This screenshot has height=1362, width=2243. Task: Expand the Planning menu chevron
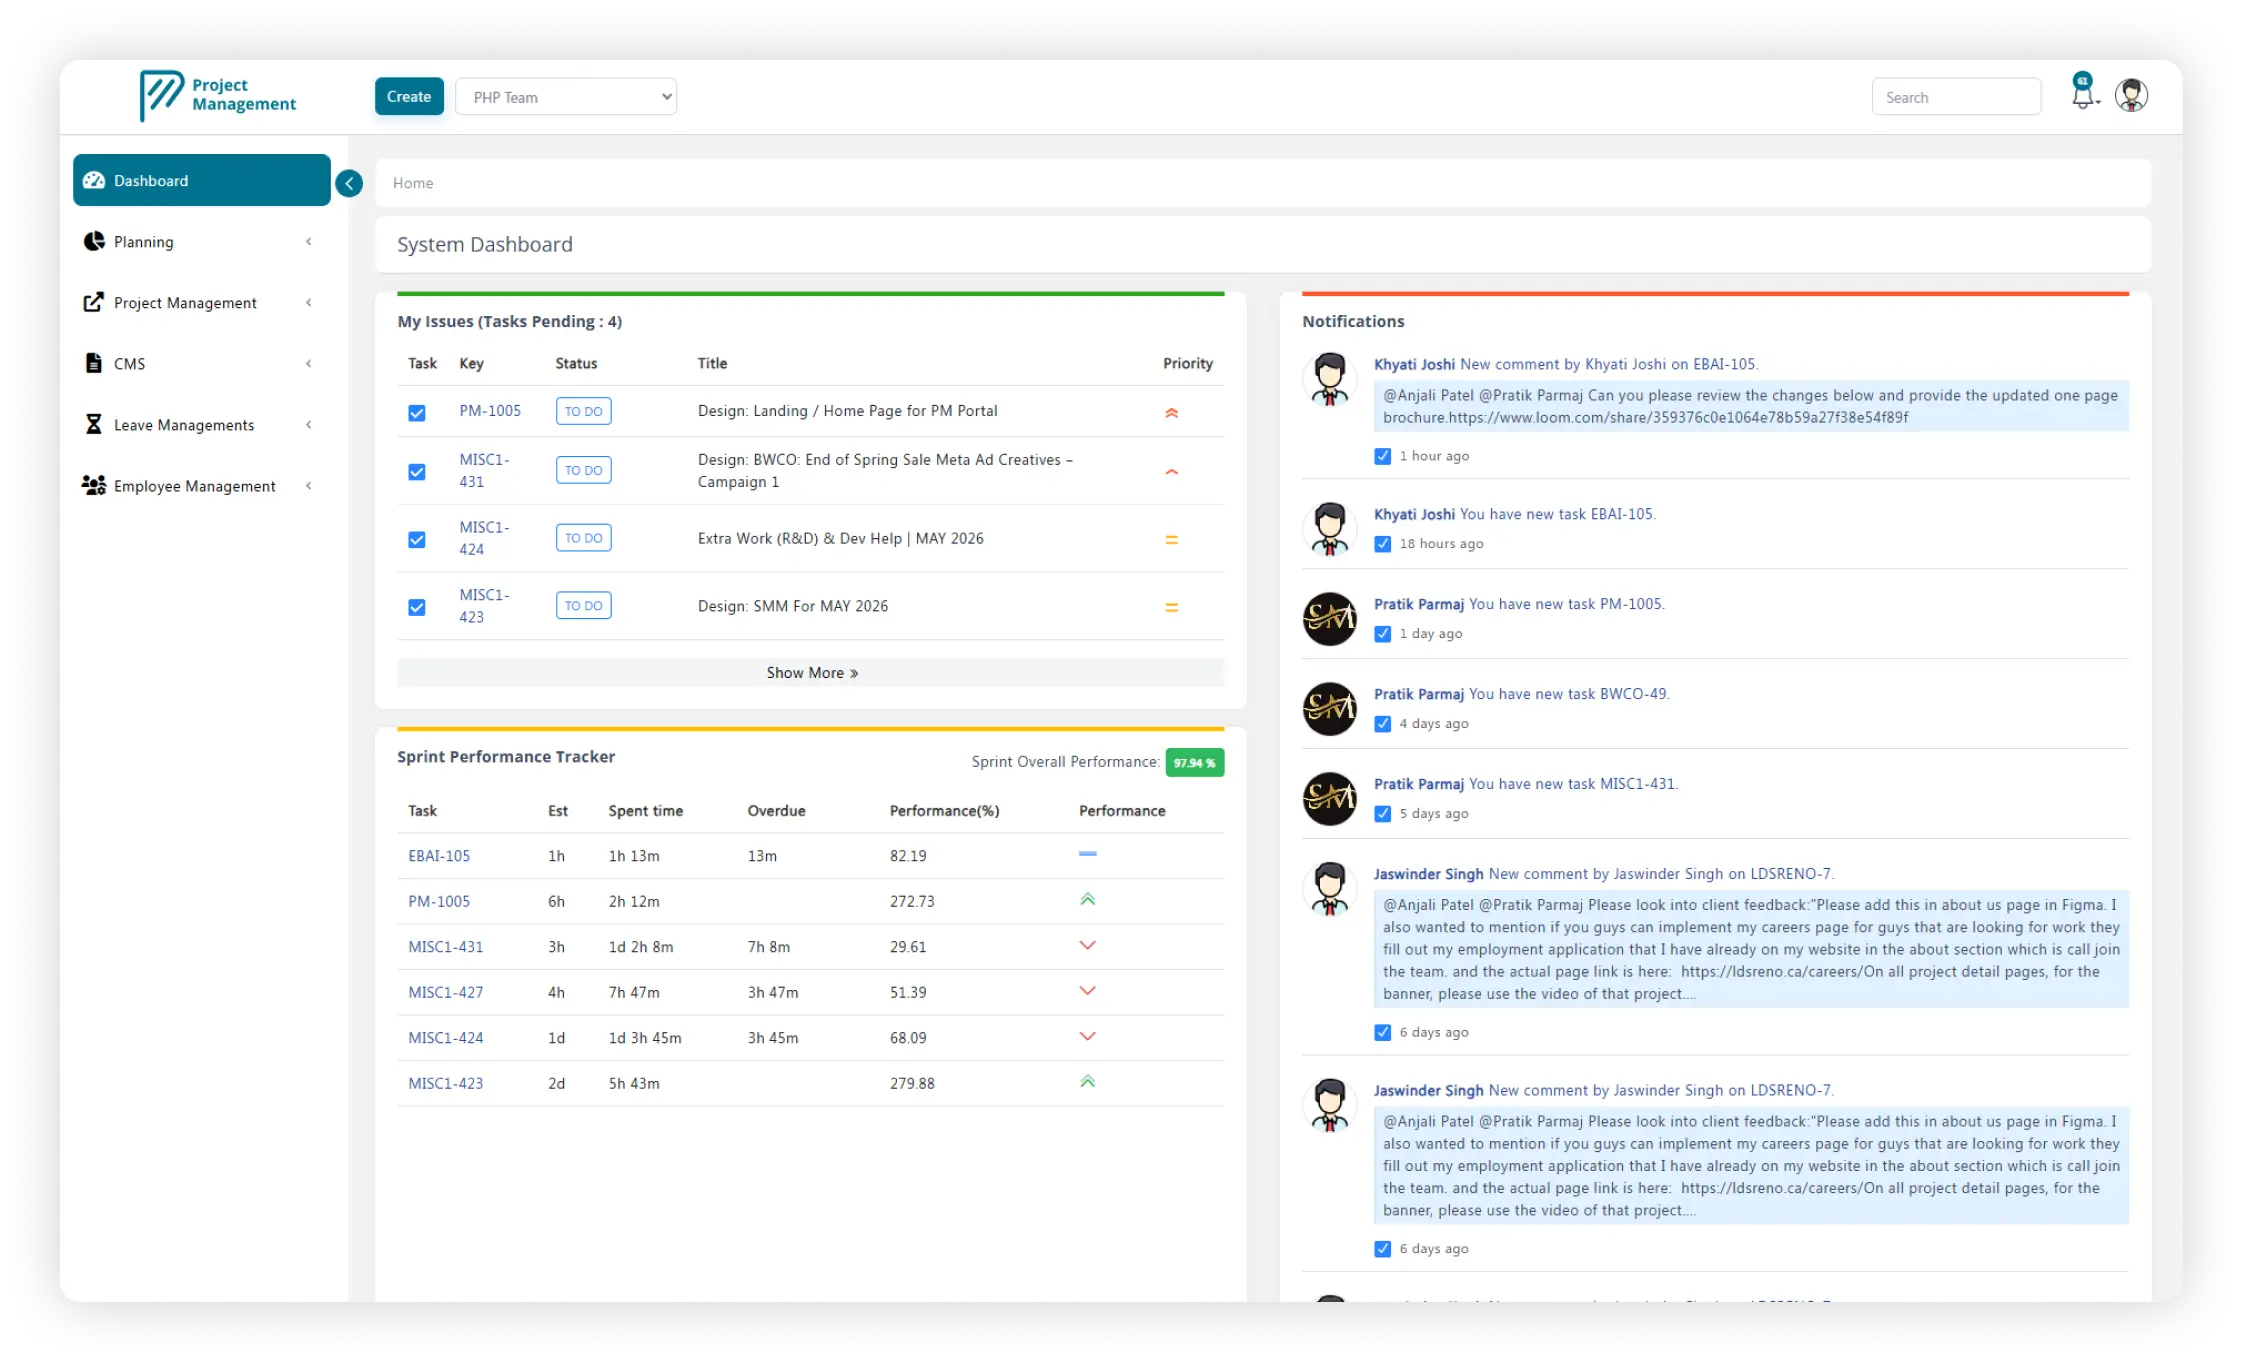point(309,241)
